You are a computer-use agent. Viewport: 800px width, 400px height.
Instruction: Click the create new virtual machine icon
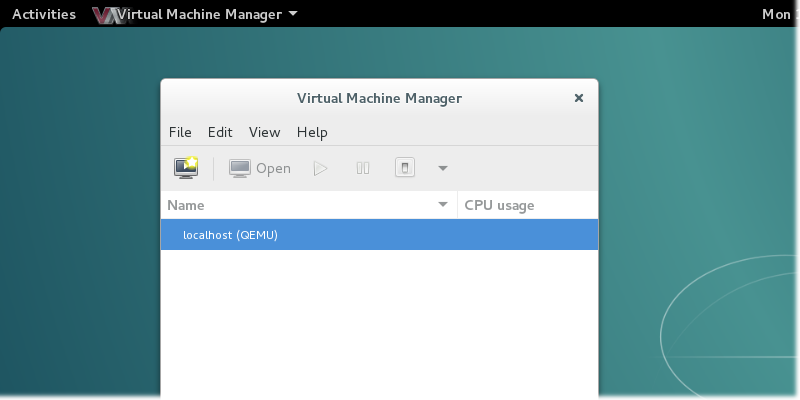pyautogui.click(x=186, y=168)
